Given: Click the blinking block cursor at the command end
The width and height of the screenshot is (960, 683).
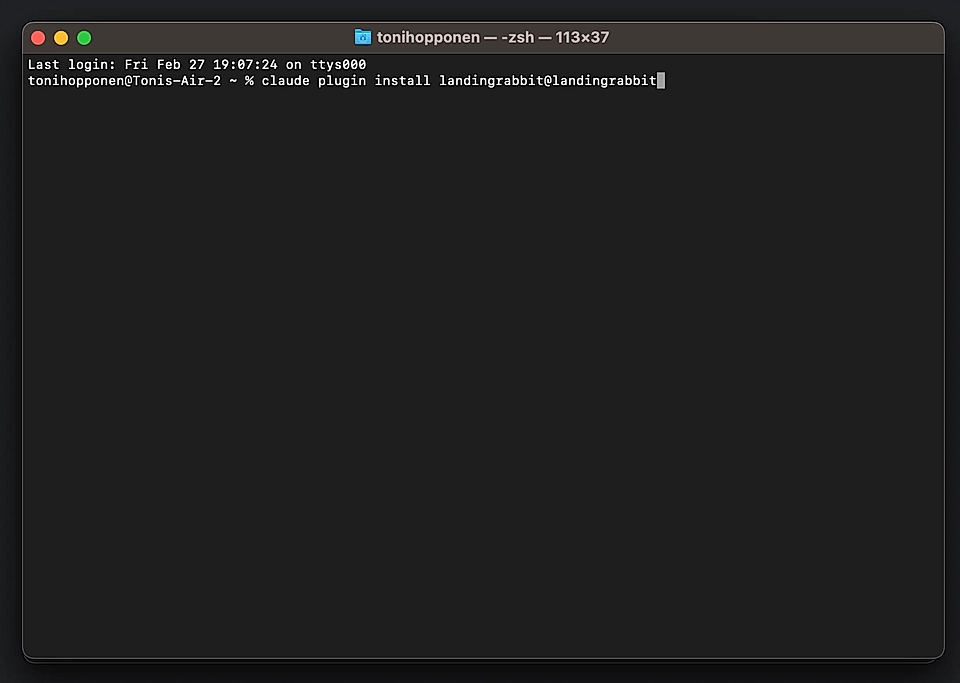Looking at the screenshot, I should [661, 81].
